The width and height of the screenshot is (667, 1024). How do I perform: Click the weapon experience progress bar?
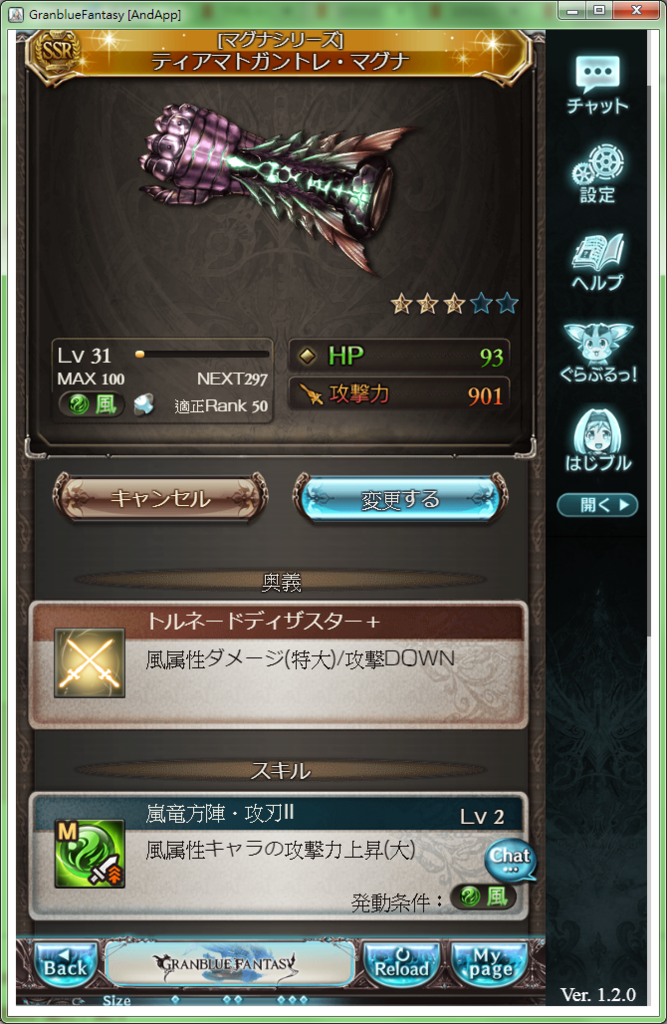[202, 355]
